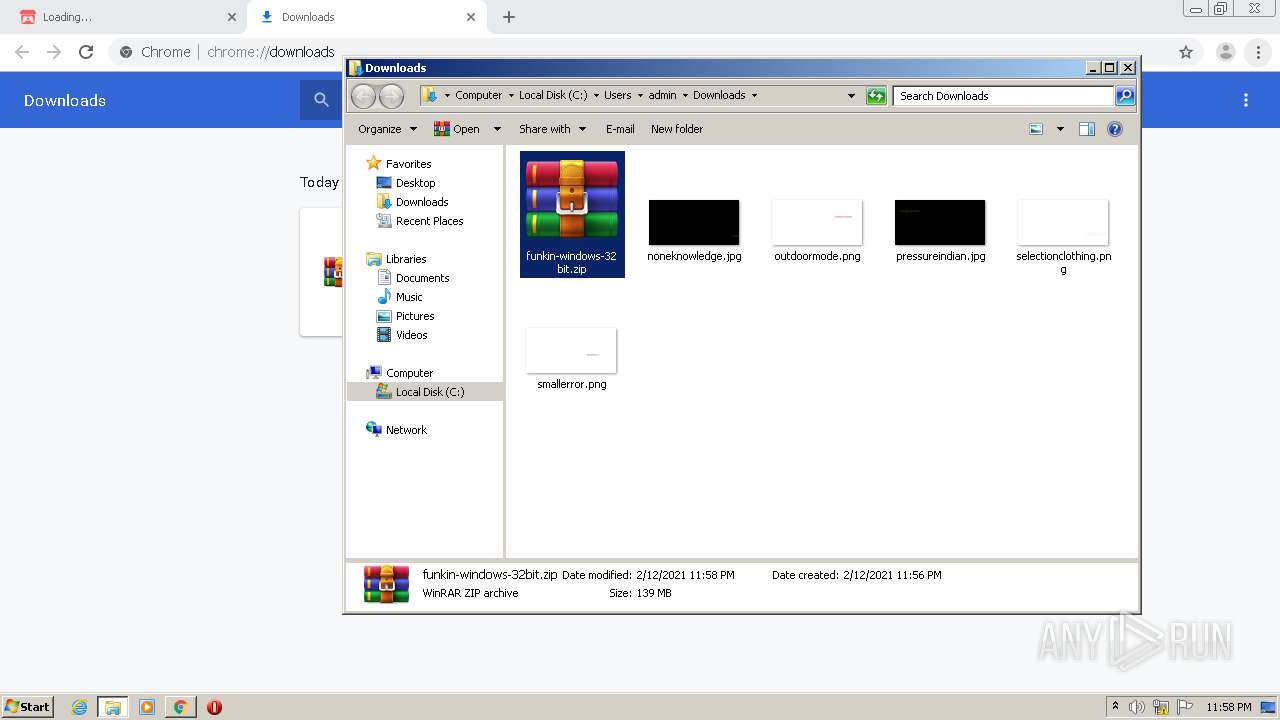1280x720 pixels.
Task: Click the red Opera-style taskbar icon
Action: (x=214, y=707)
